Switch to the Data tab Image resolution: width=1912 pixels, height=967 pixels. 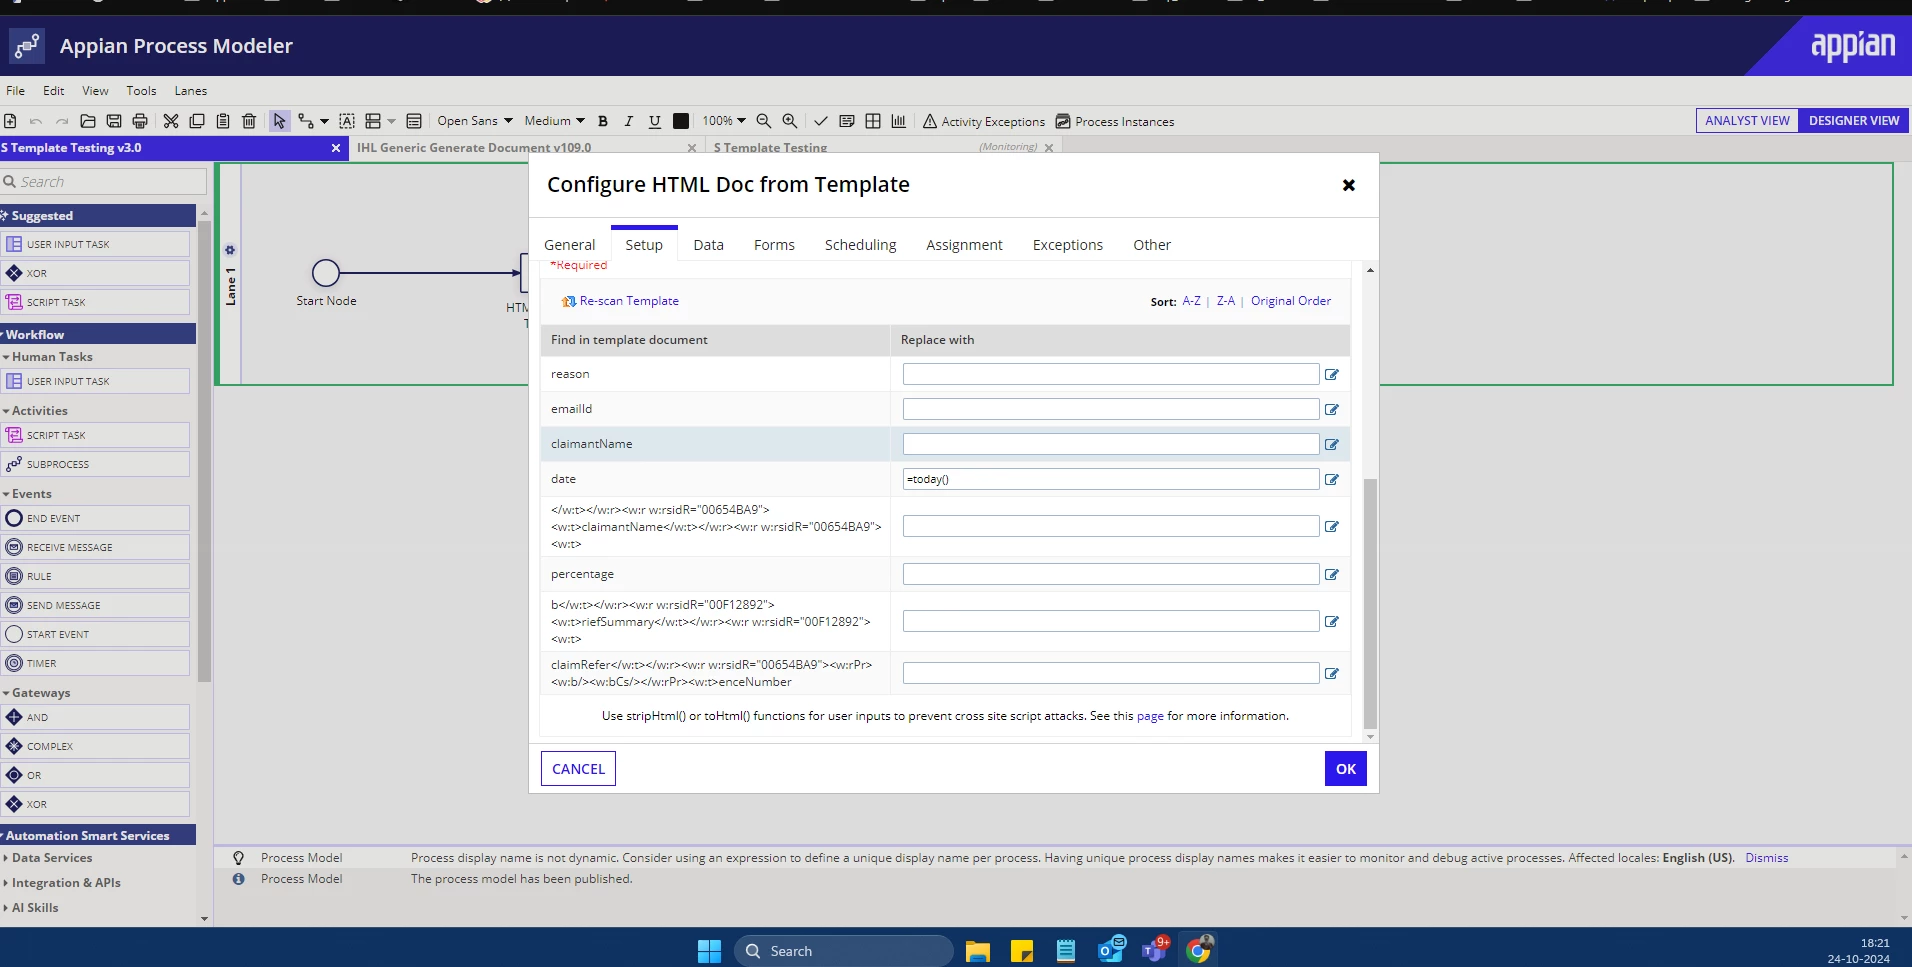coord(708,245)
